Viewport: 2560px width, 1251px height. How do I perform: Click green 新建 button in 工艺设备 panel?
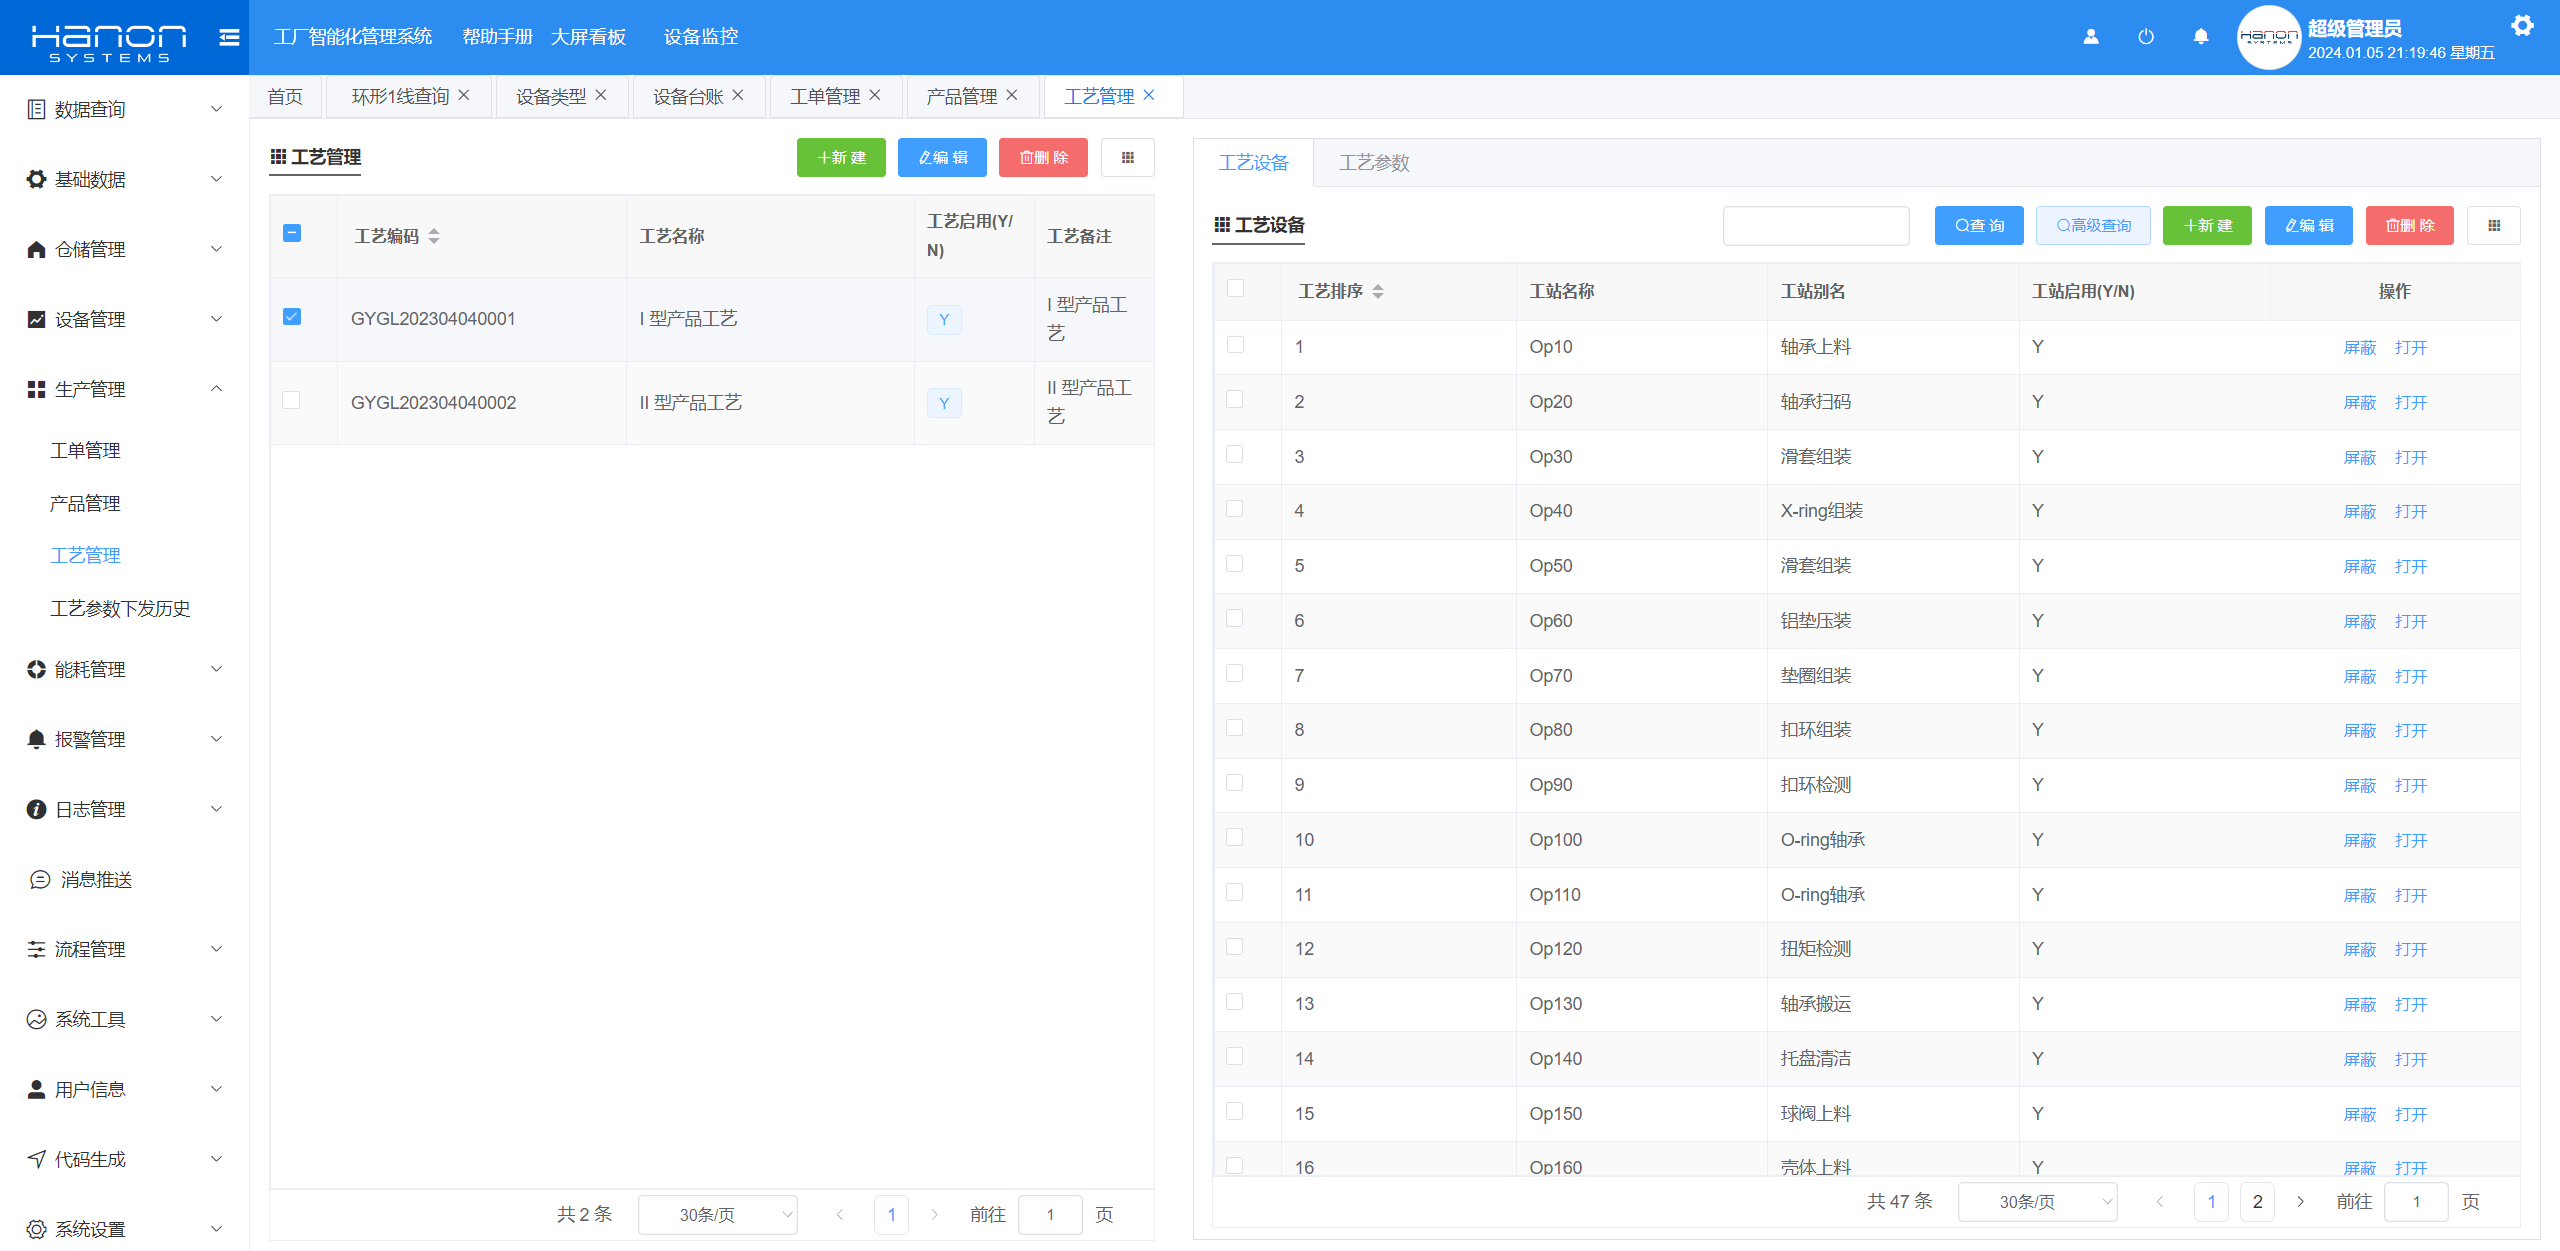2207,225
